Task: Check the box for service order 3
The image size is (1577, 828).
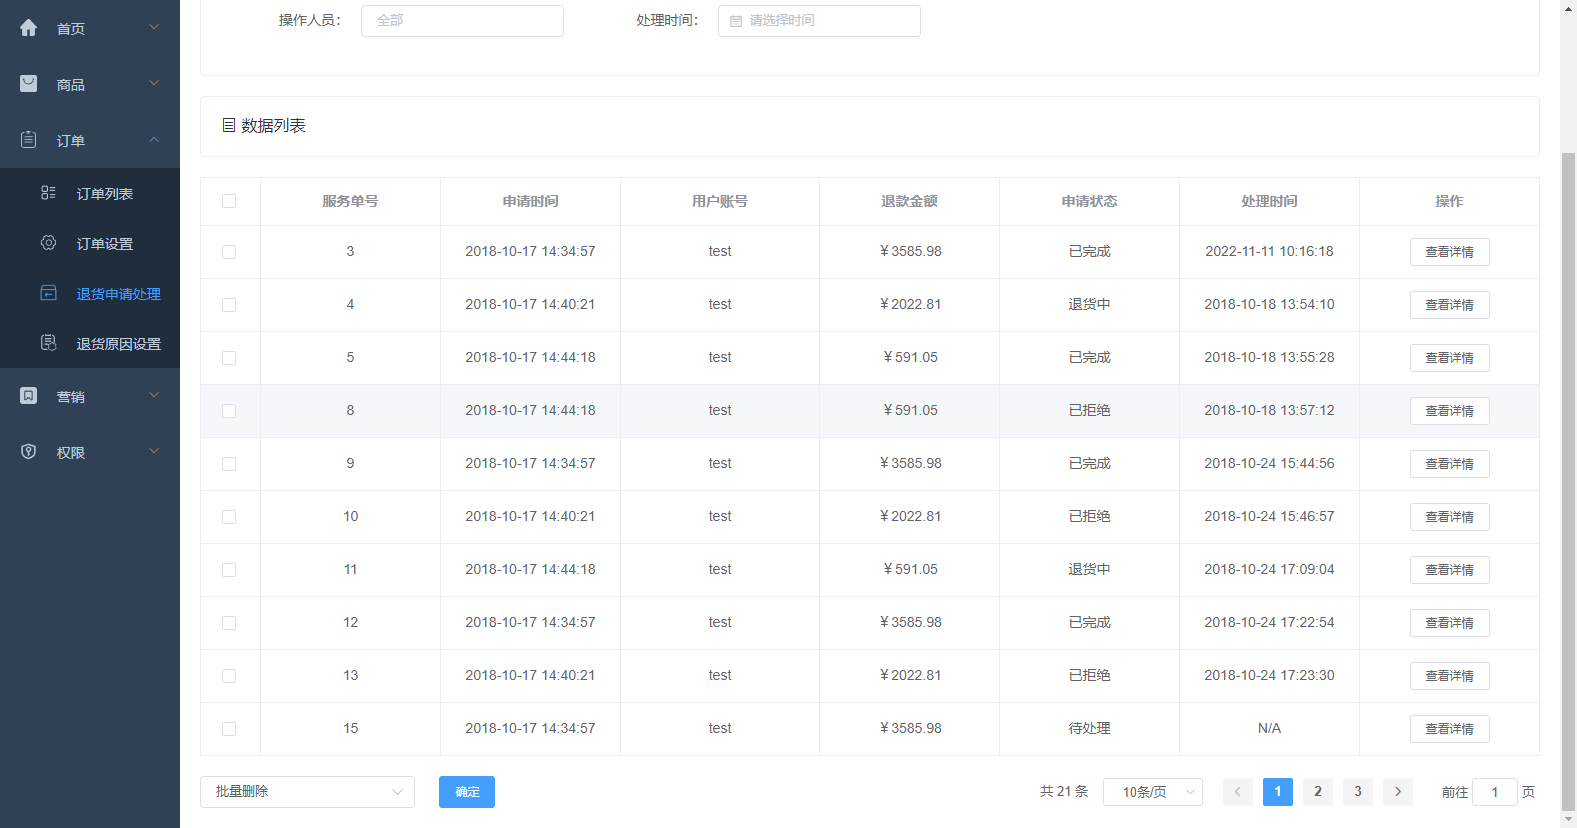Action: tap(229, 252)
